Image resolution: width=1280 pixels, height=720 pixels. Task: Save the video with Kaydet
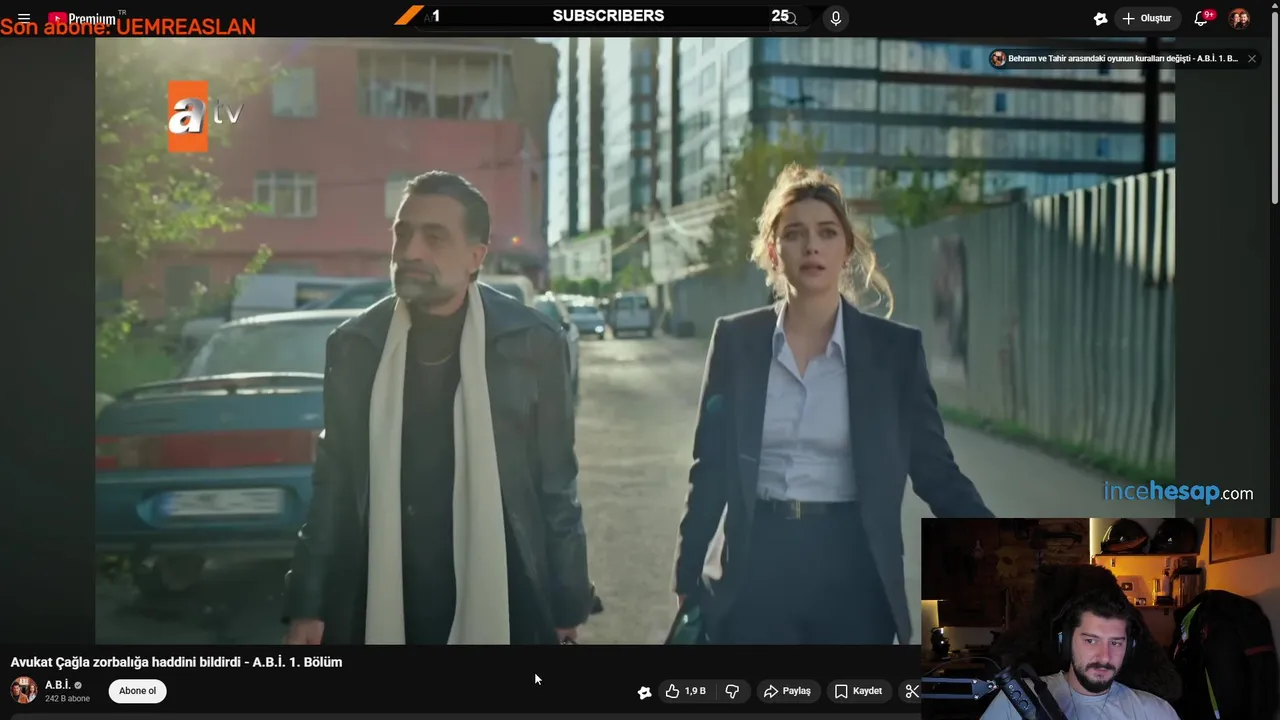[x=859, y=691]
